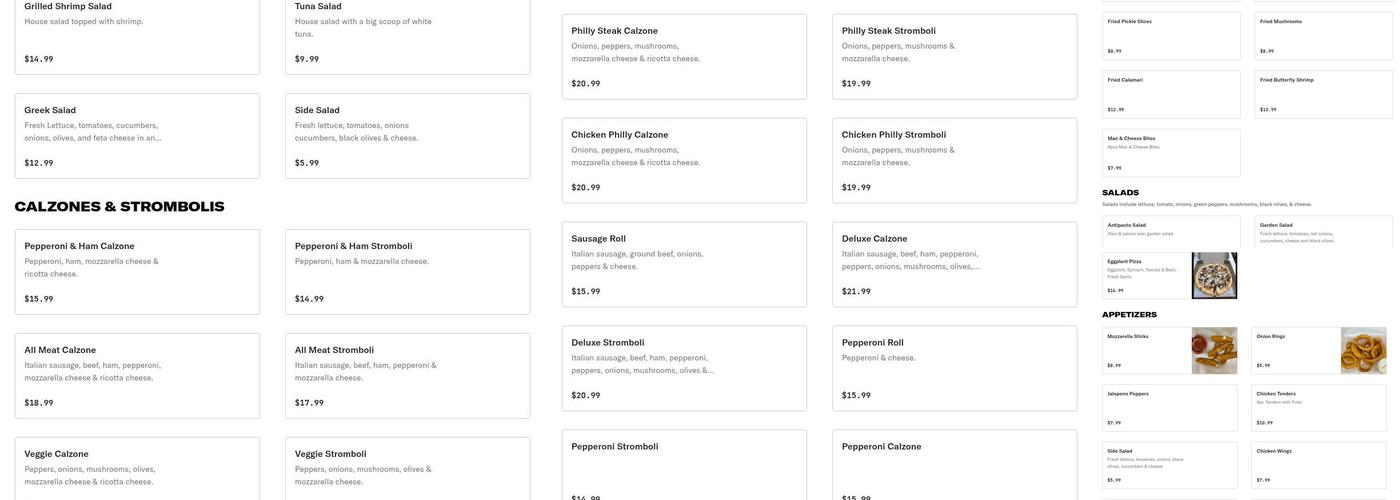1400x500 pixels.
Task: View the Onion Rings photo
Action: (1363, 351)
